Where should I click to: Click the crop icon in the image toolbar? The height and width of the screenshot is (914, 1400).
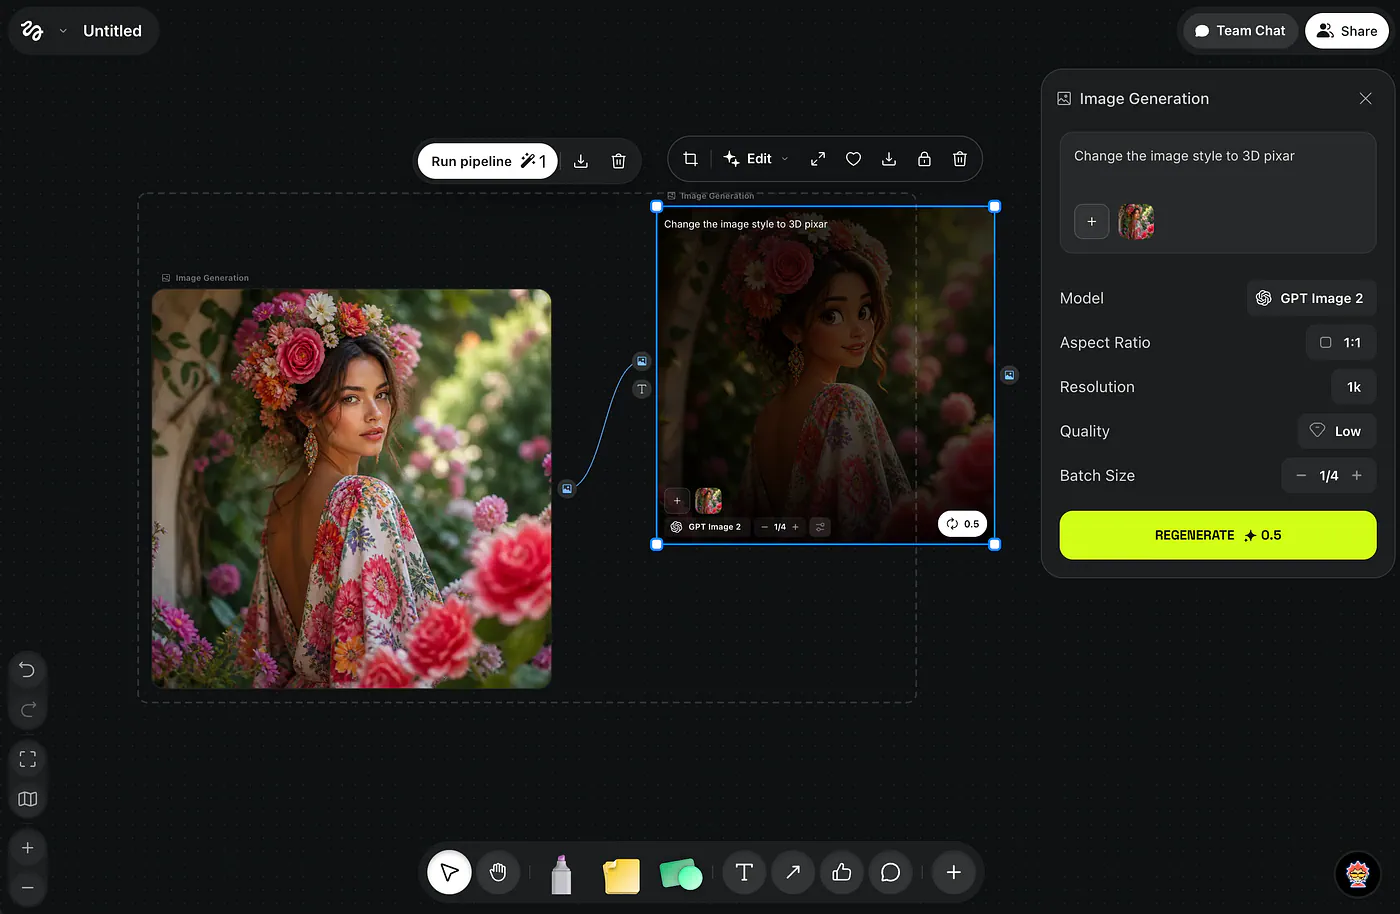pyautogui.click(x=690, y=159)
